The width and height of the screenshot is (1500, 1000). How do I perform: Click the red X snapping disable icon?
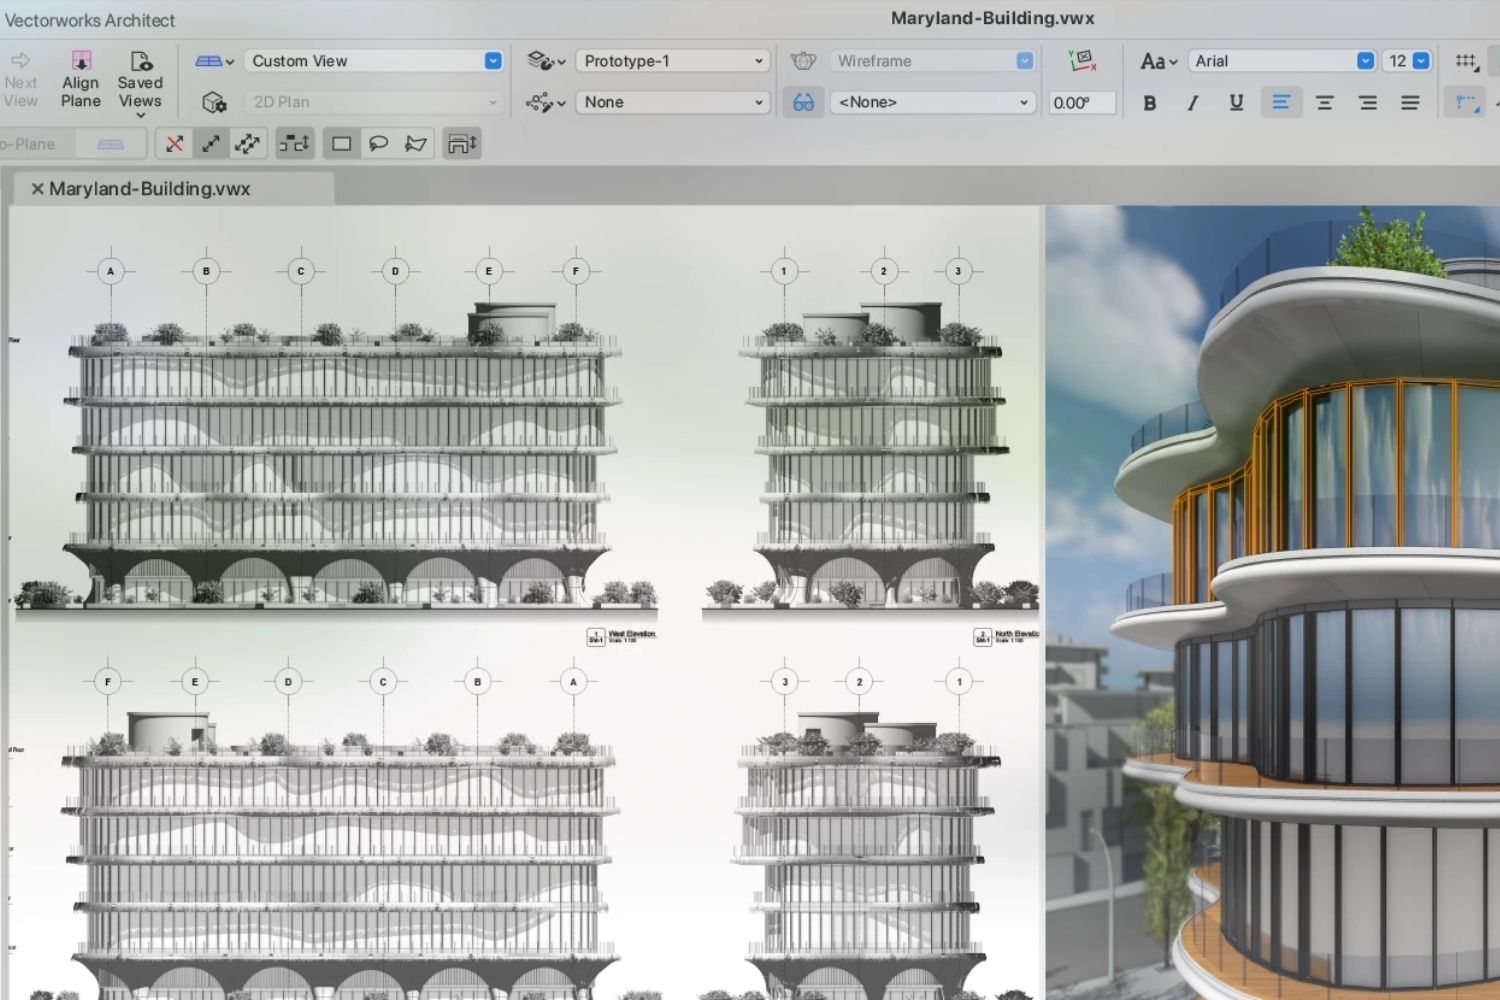[x=173, y=143]
